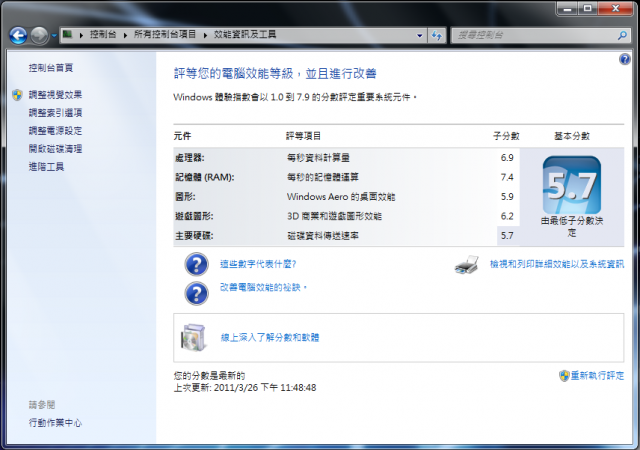
Task: Select the 效能資訊及工具 breadcrumb segment
Action: [245, 35]
